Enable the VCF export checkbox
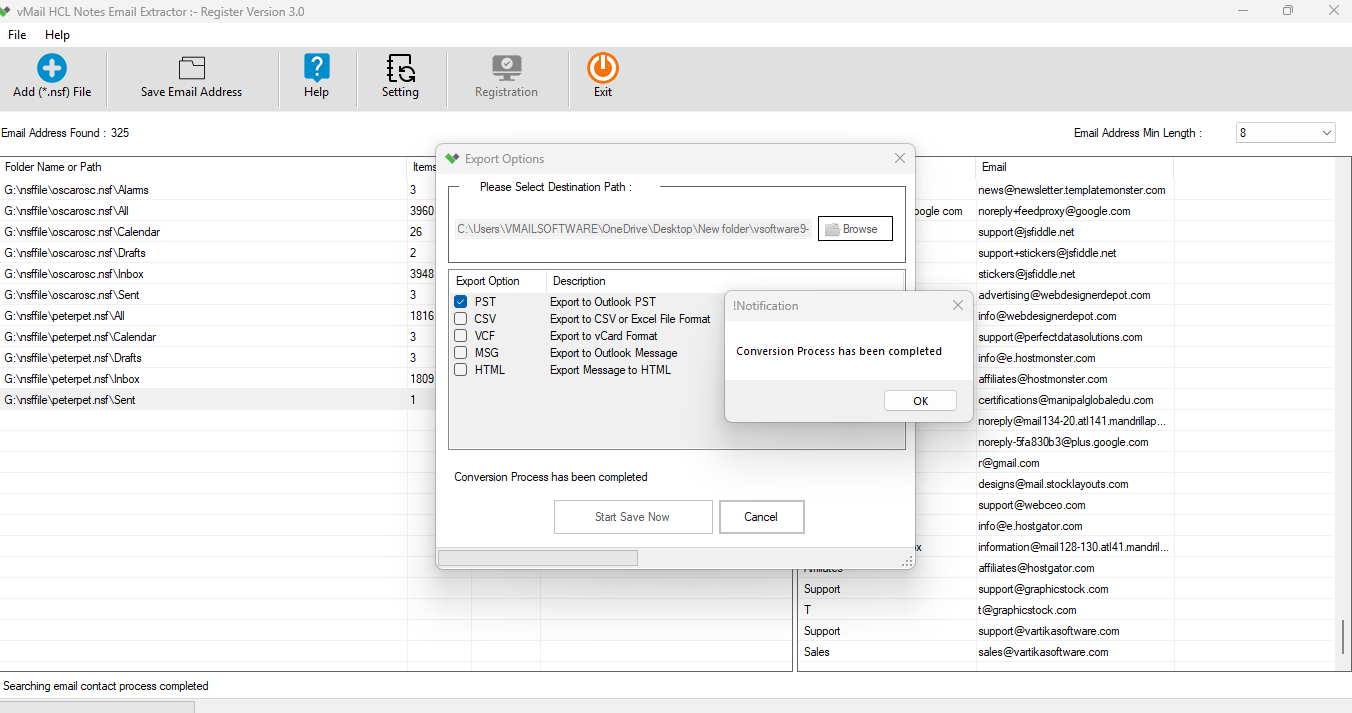Screen dimensions: 1352x713 (x=461, y=336)
